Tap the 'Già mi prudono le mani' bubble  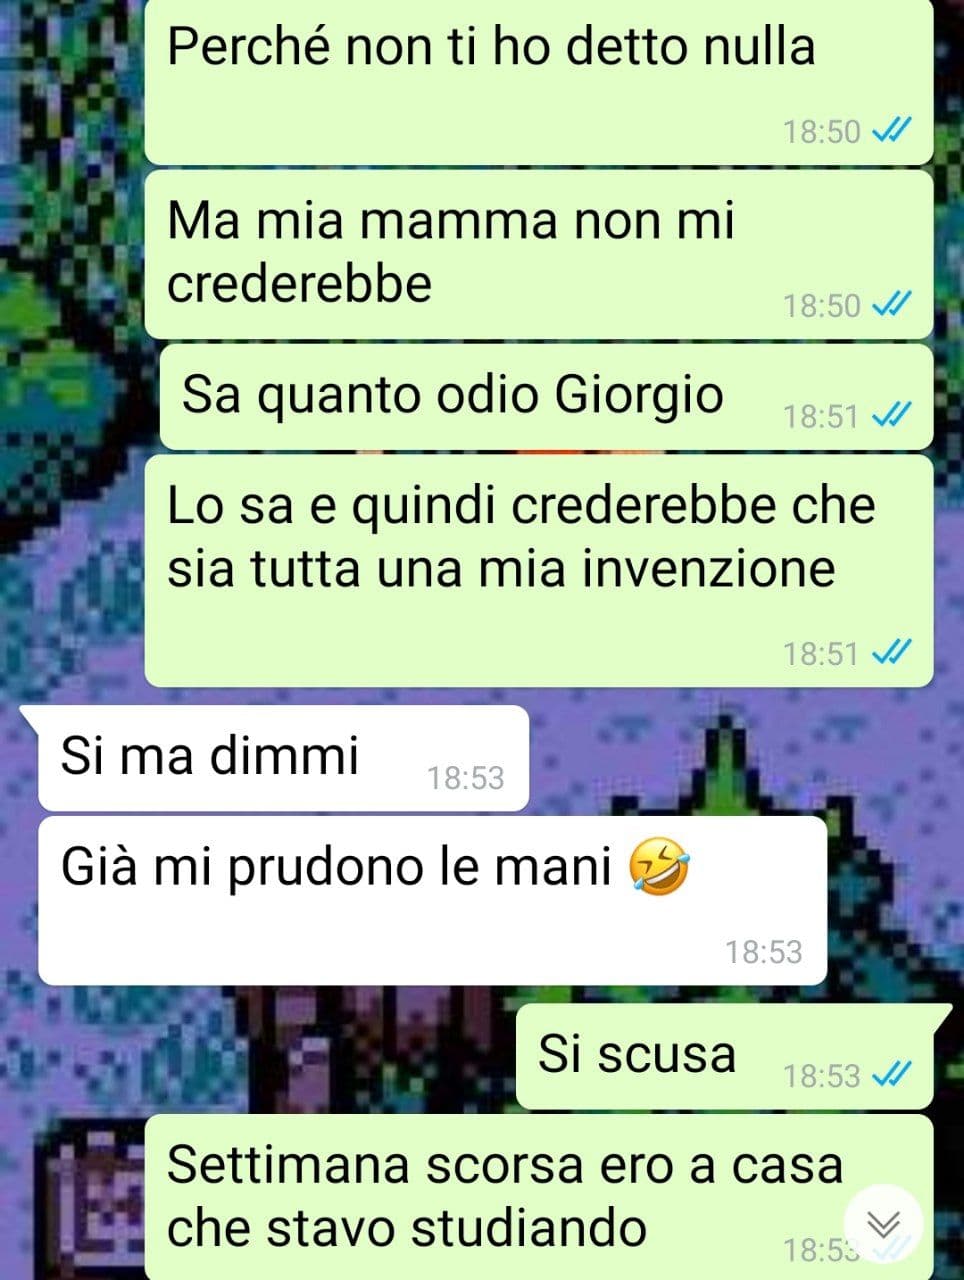pyautogui.click(x=432, y=901)
